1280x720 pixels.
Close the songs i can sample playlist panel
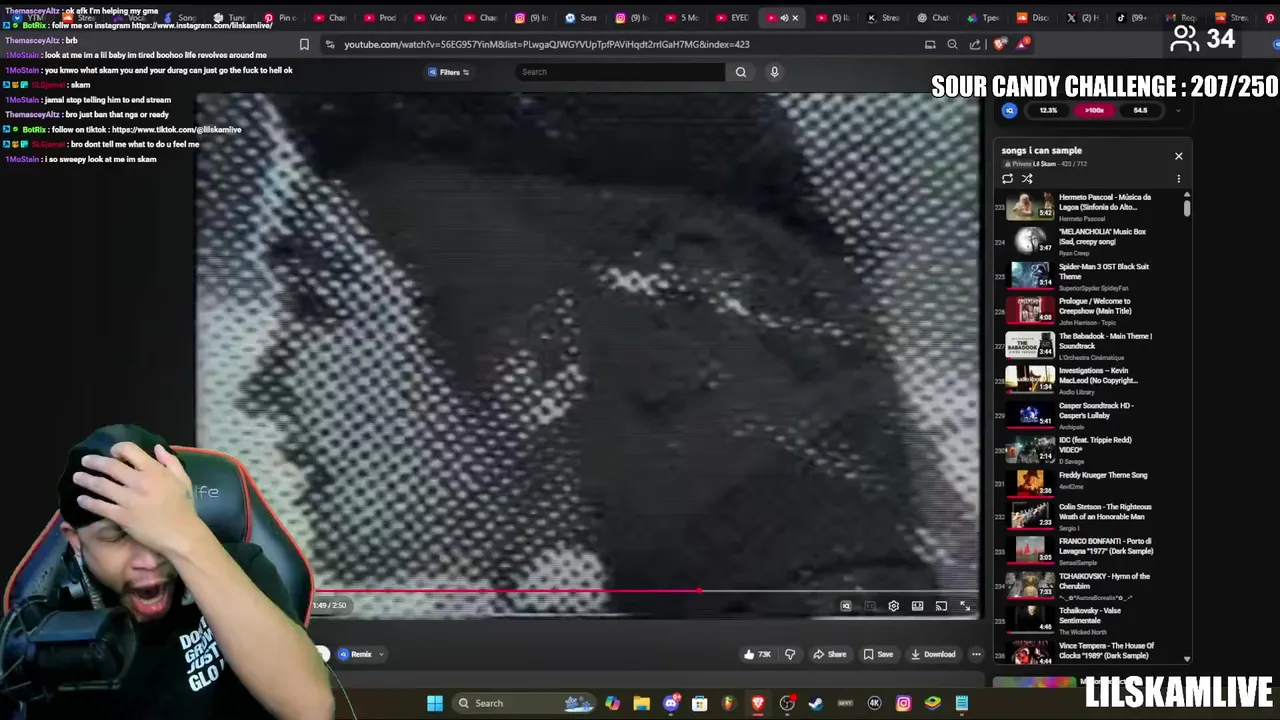[1178, 156]
